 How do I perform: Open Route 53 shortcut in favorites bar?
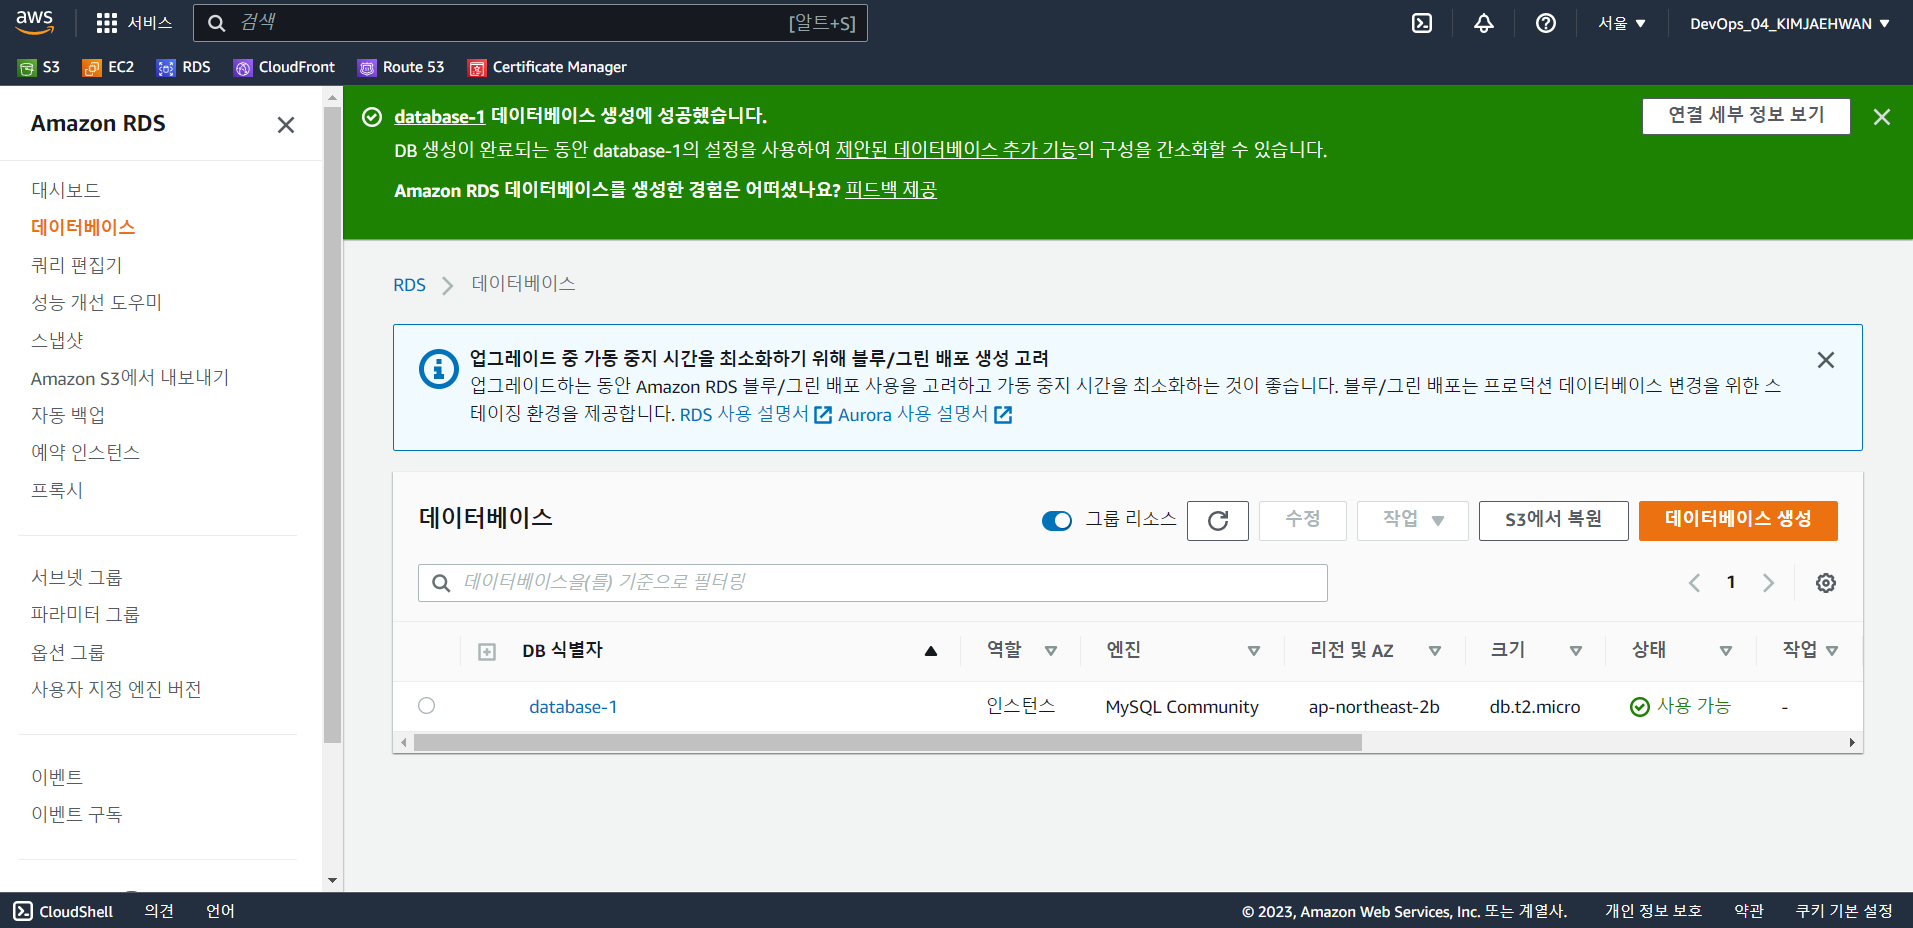(401, 67)
